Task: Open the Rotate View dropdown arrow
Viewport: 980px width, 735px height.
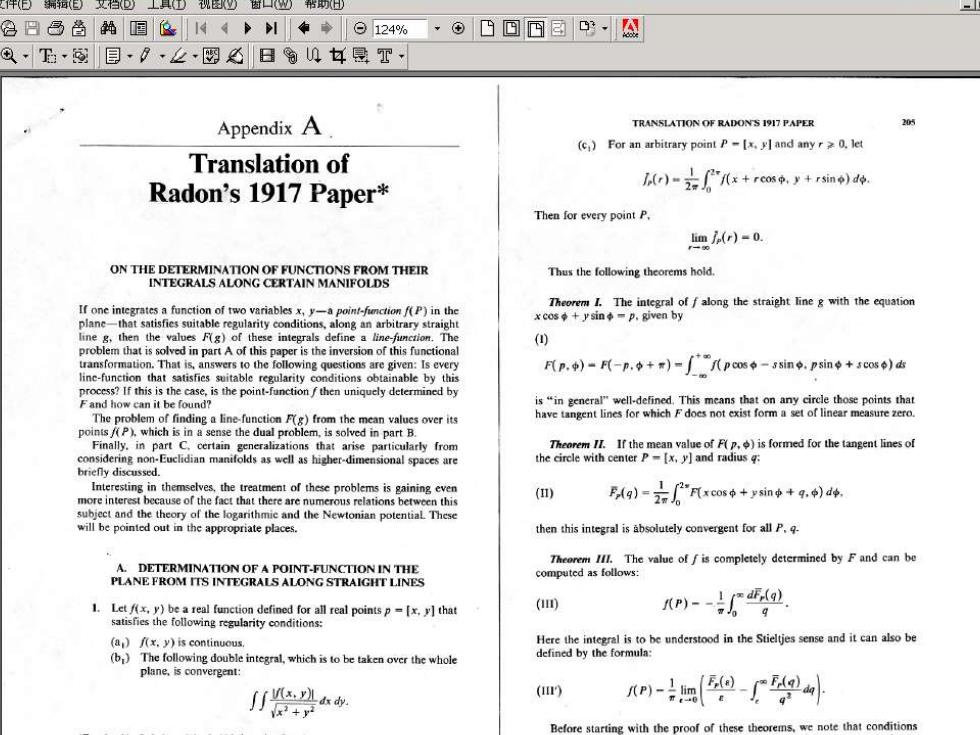Action: pos(604,29)
